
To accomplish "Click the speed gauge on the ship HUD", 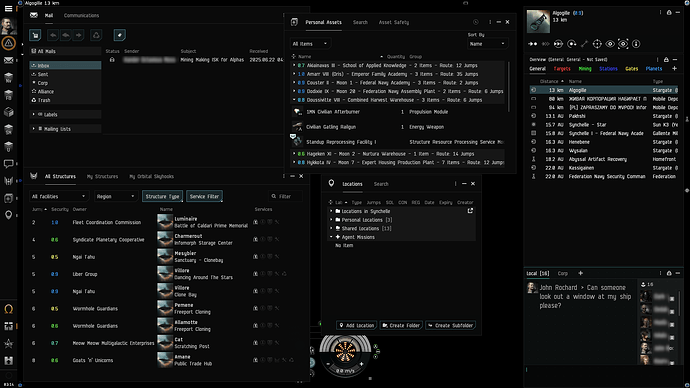I will 345,371.
